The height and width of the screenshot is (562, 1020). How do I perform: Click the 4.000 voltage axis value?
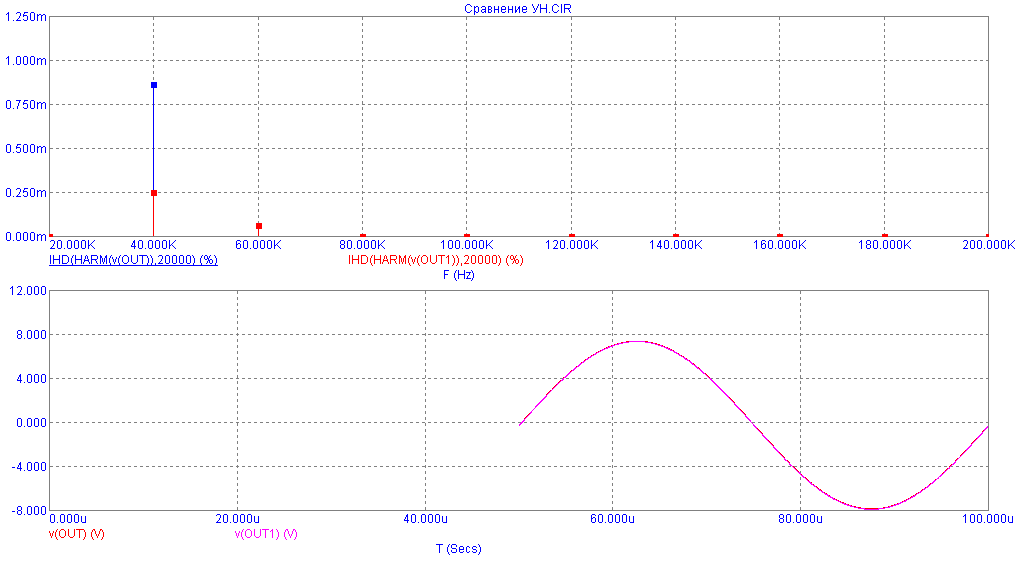tap(31, 379)
